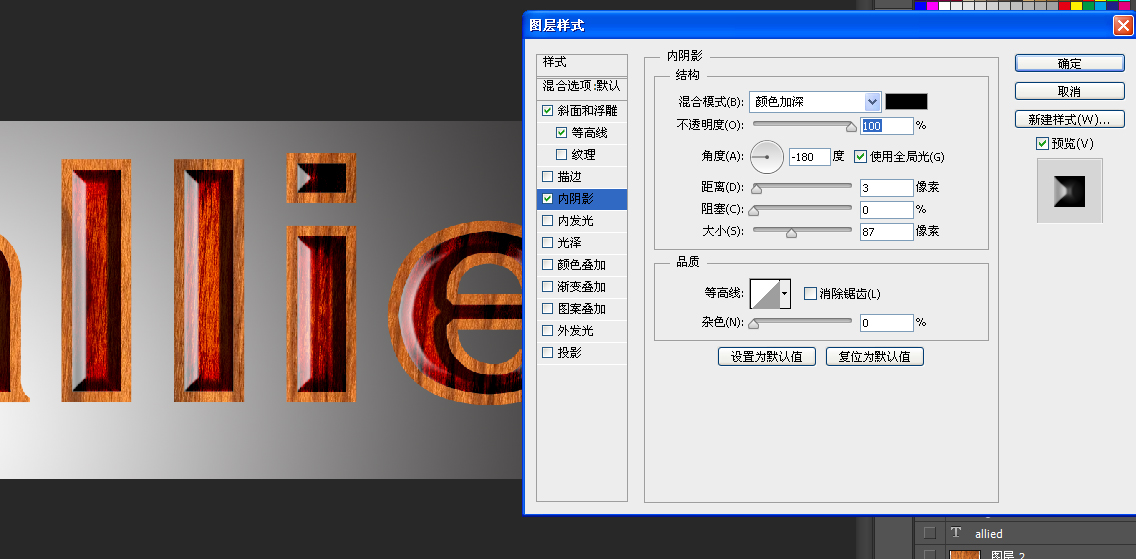The width and height of the screenshot is (1136, 559).
Task: Click the style preview thumbnail
Action: pos(1069,190)
